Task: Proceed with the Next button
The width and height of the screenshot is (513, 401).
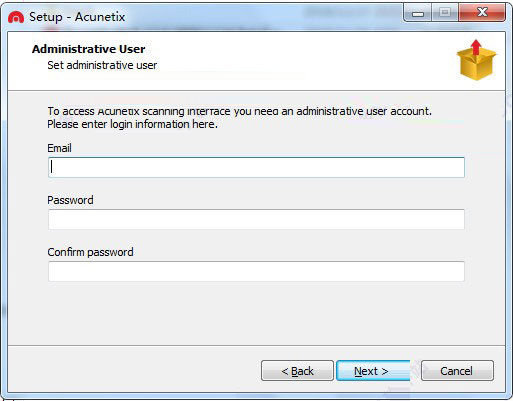Action: point(373,371)
